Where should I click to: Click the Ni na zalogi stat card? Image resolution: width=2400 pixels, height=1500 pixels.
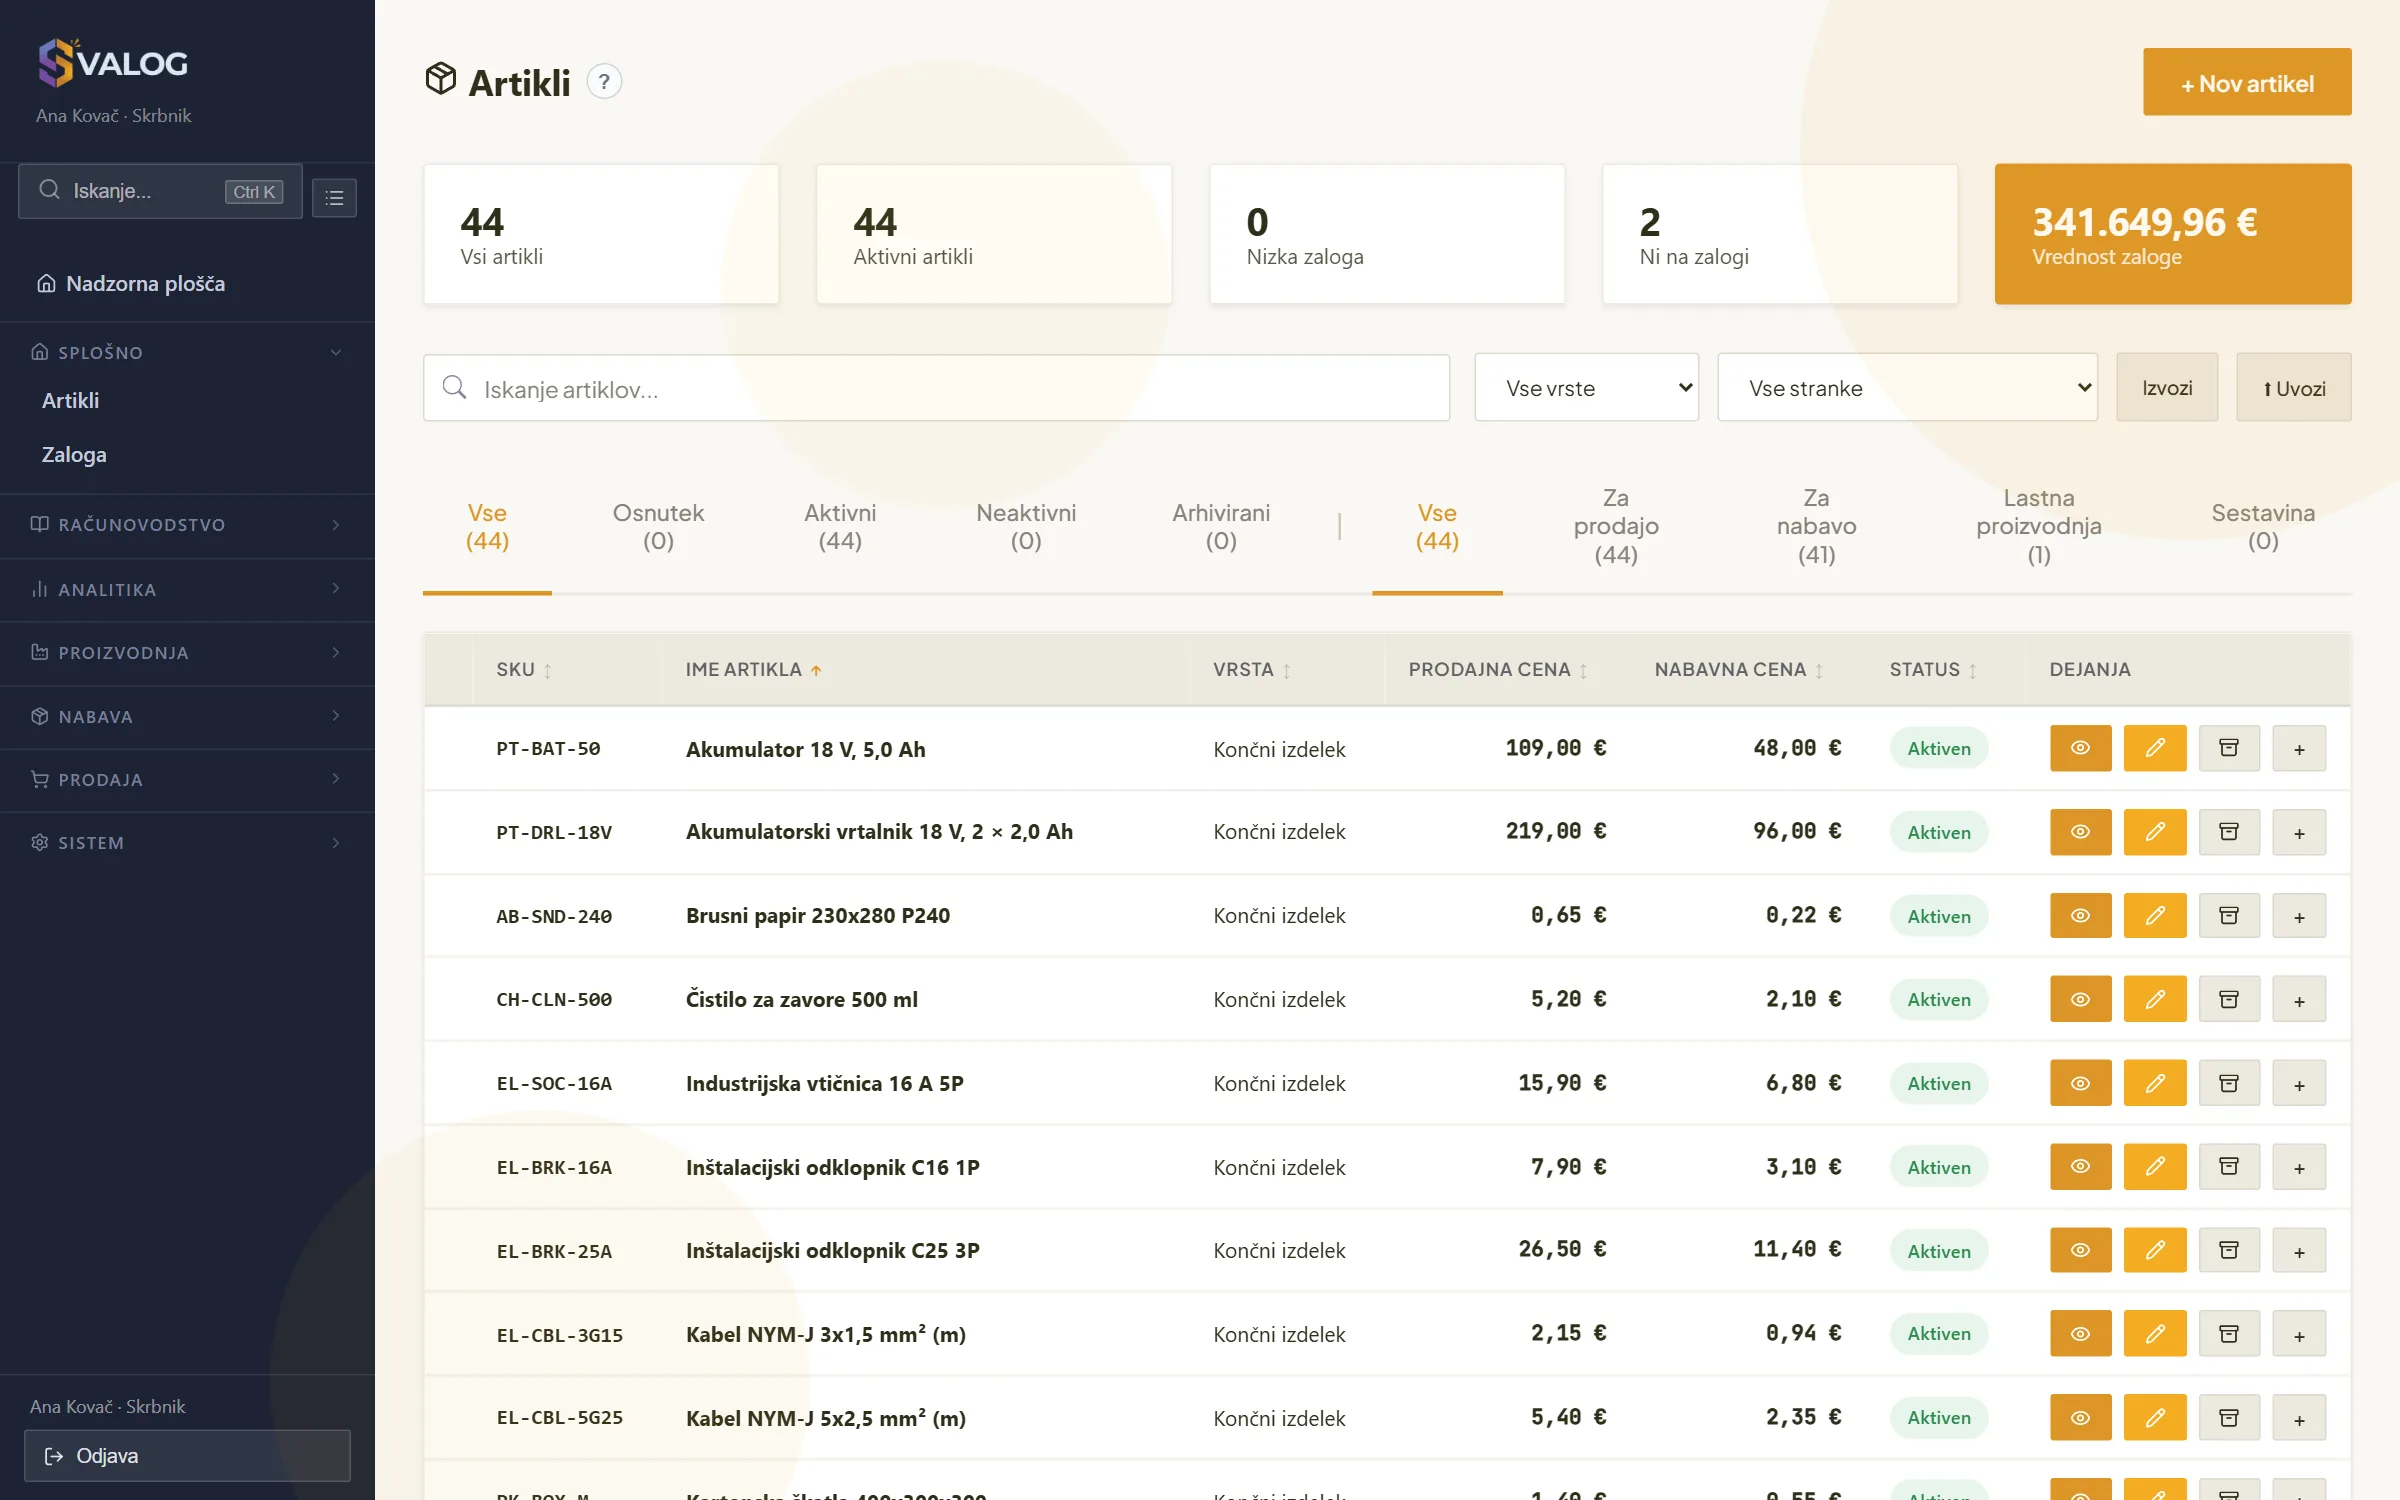pos(1780,234)
